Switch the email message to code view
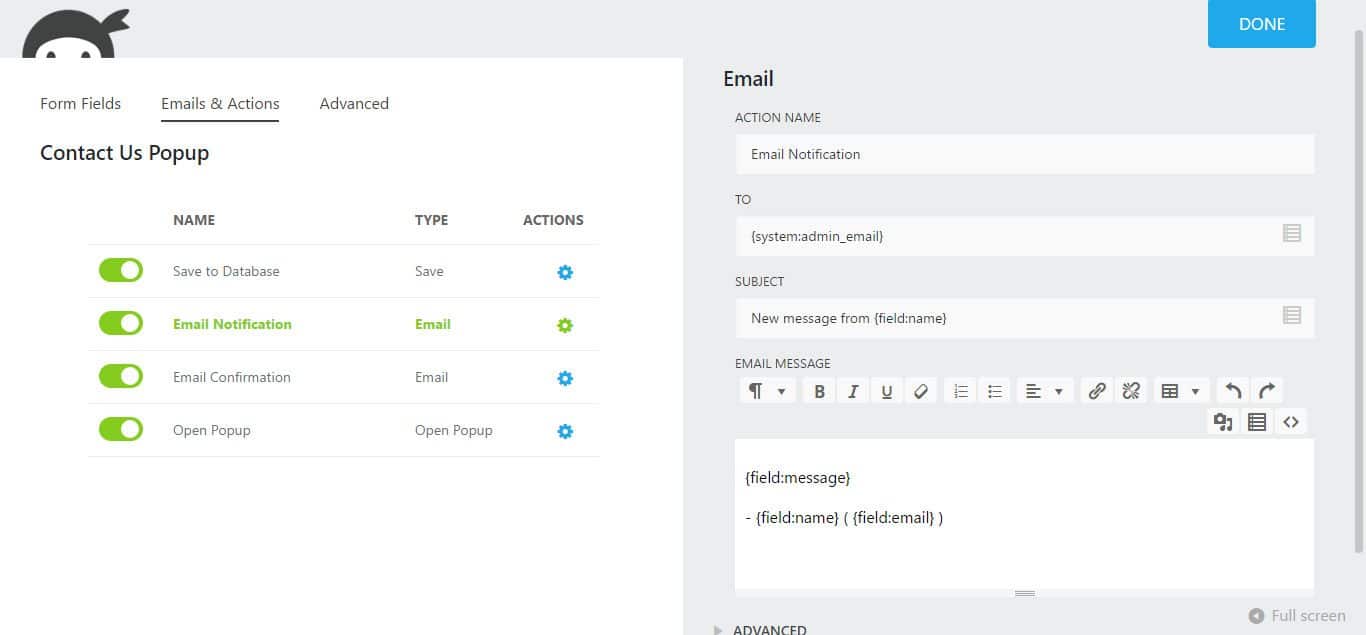1366x635 pixels. pyautogui.click(x=1291, y=421)
